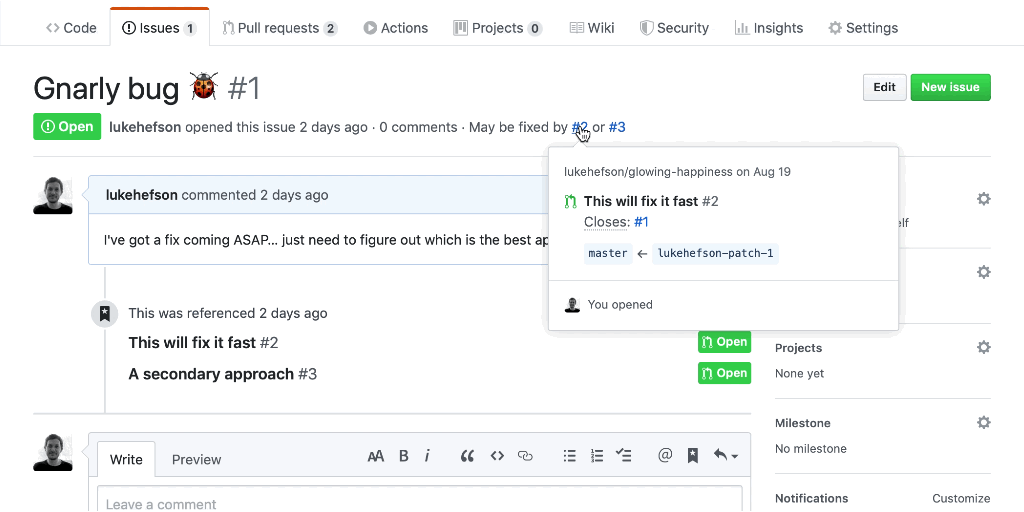Click lukehefson name in comment header
This screenshot has height=512, width=1024.
[x=142, y=195]
